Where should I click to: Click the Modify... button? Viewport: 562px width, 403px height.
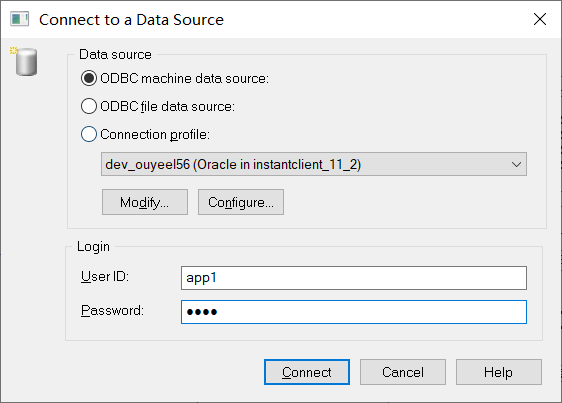[145, 202]
